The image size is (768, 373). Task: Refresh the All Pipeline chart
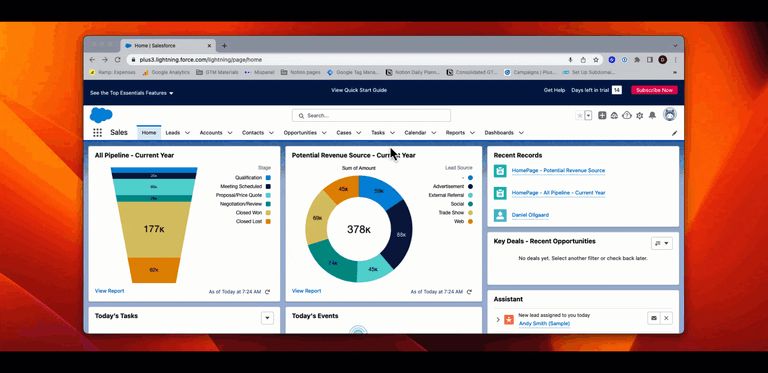(267, 292)
